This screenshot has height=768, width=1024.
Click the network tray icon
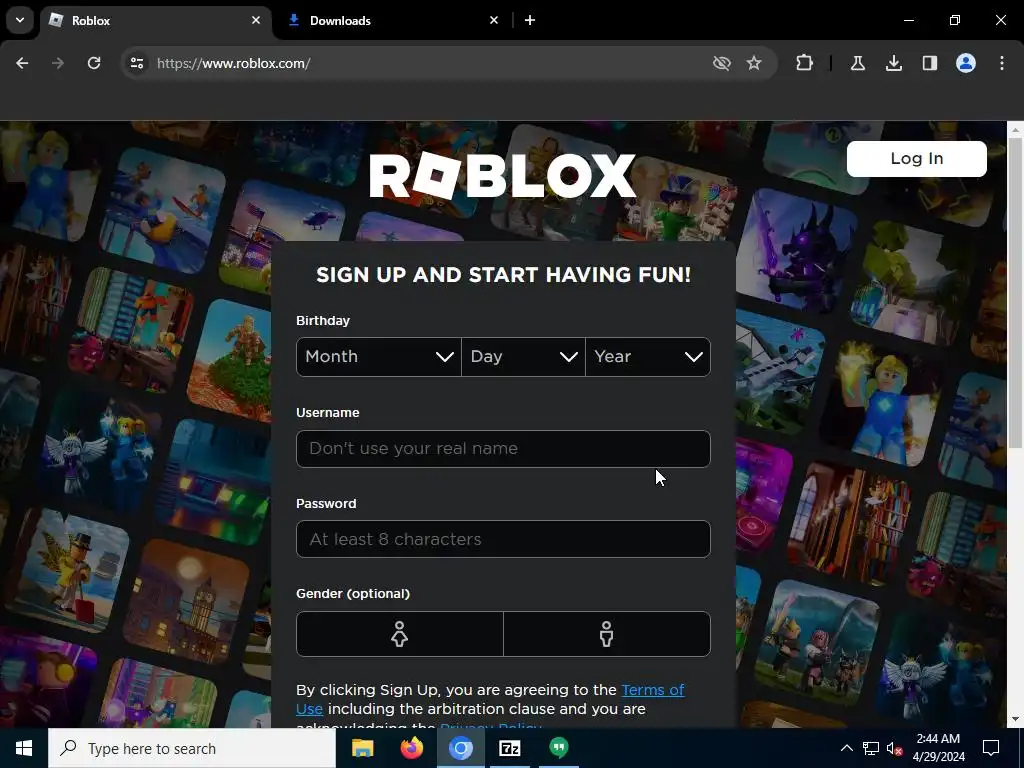(871, 748)
